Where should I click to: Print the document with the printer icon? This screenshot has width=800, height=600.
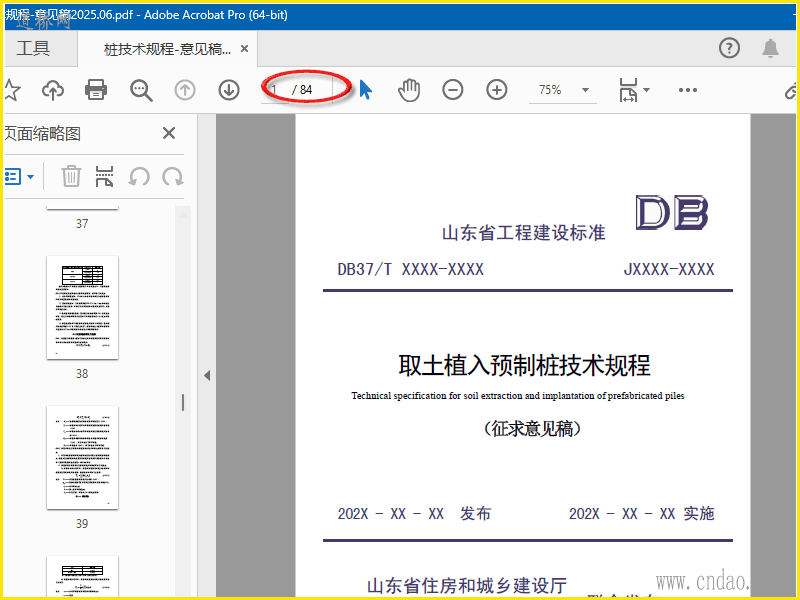pyautogui.click(x=96, y=90)
